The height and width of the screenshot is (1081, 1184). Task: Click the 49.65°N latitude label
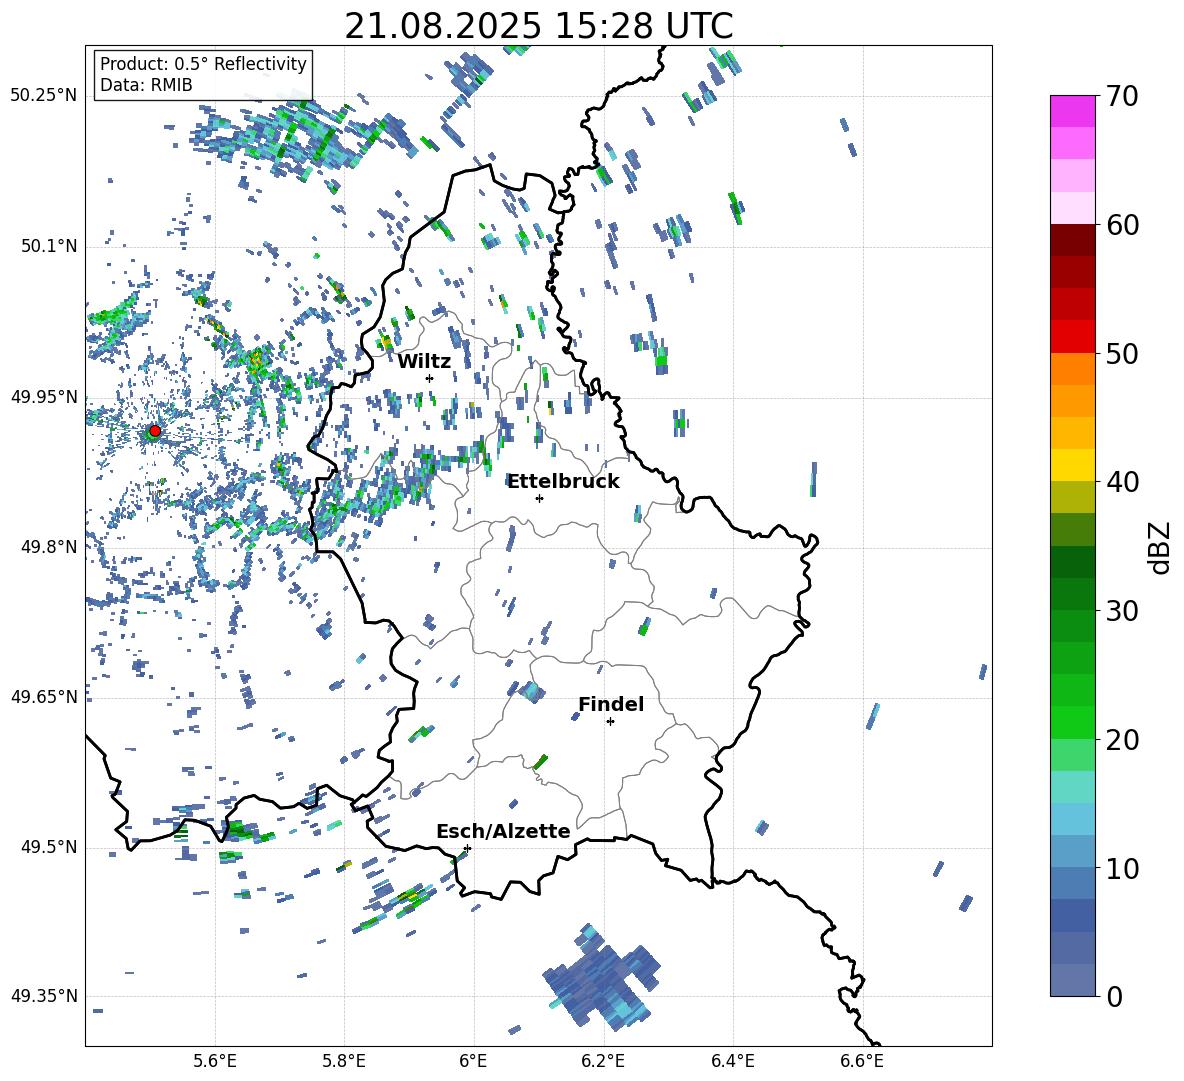point(43,696)
